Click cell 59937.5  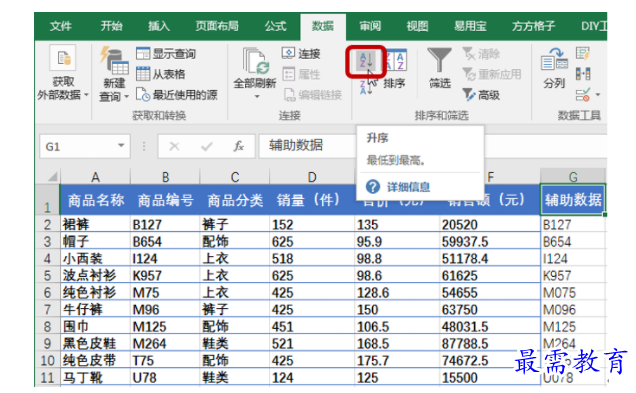pyautogui.click(x=490, y=241)
